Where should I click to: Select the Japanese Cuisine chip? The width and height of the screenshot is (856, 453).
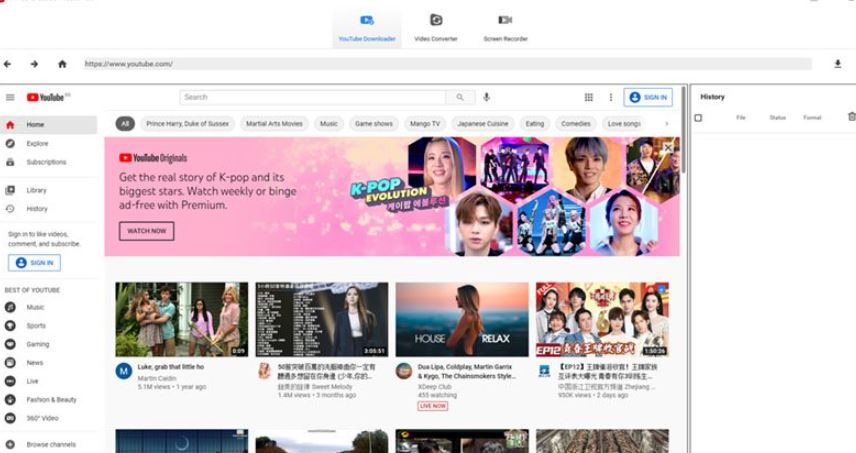click(x=483, y=124)
